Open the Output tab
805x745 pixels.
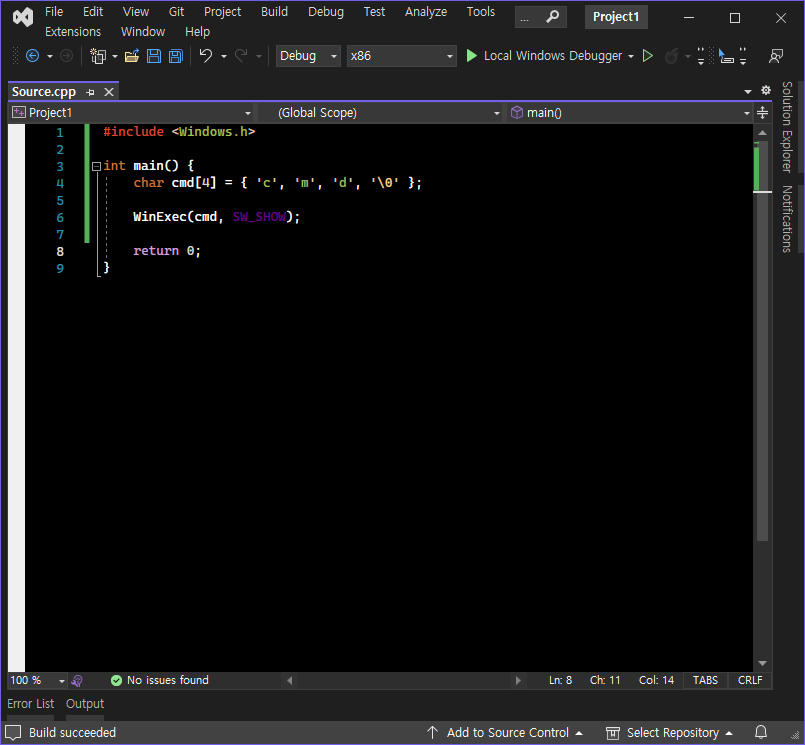pos(85,703)
